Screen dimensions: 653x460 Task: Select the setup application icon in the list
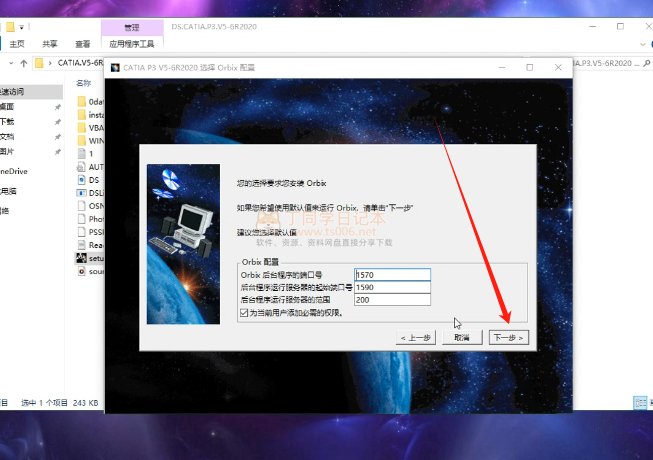tap(82, 258)
